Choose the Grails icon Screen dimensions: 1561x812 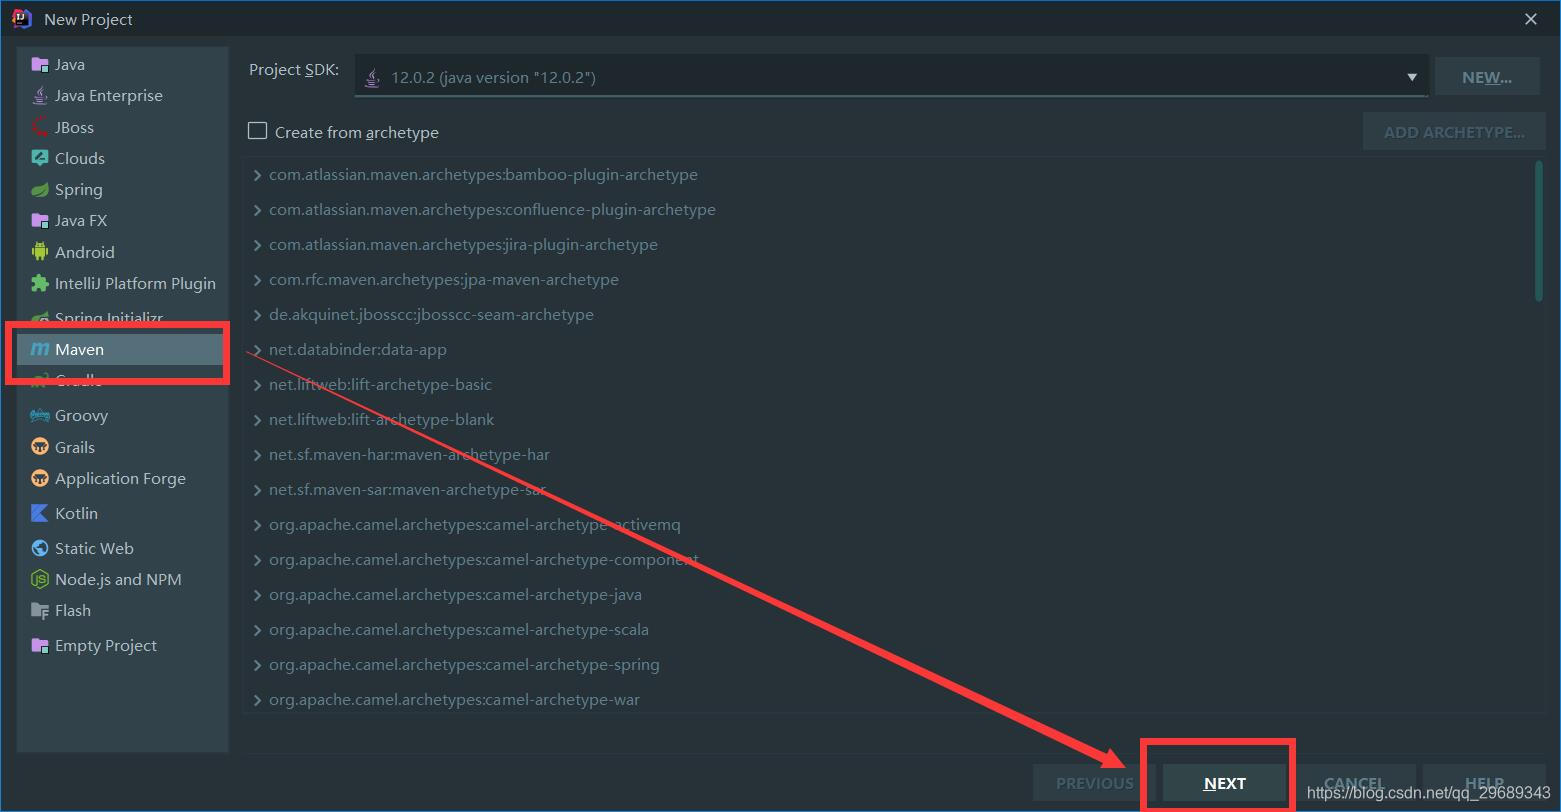tap(40, 447)
